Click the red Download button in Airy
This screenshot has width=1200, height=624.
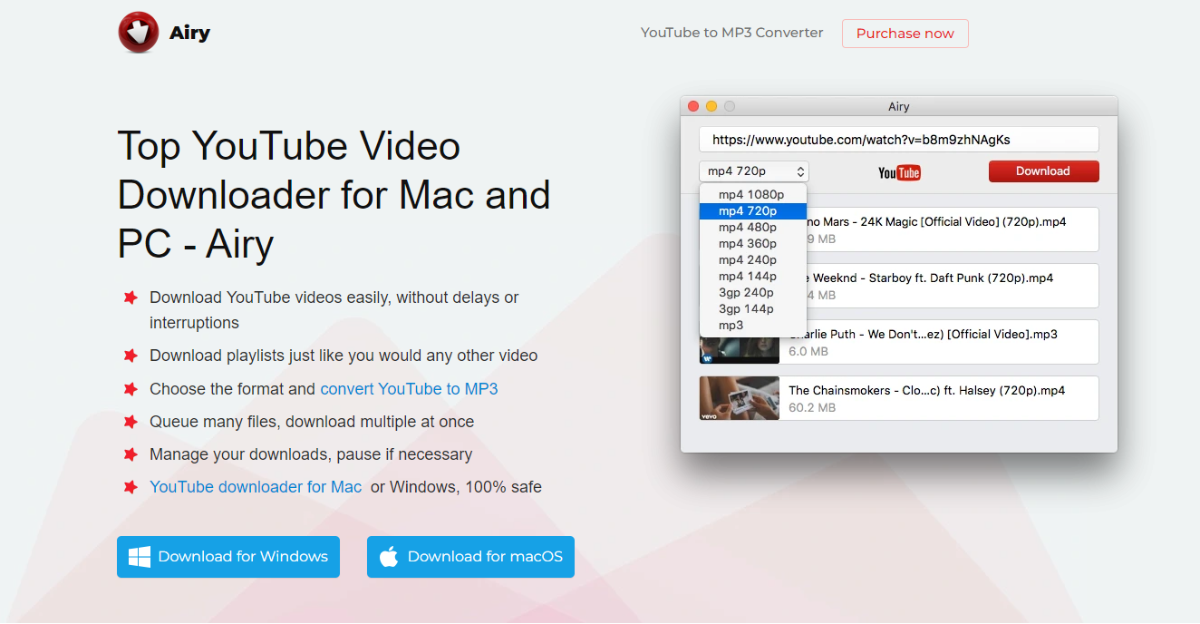click(1043, 171)
